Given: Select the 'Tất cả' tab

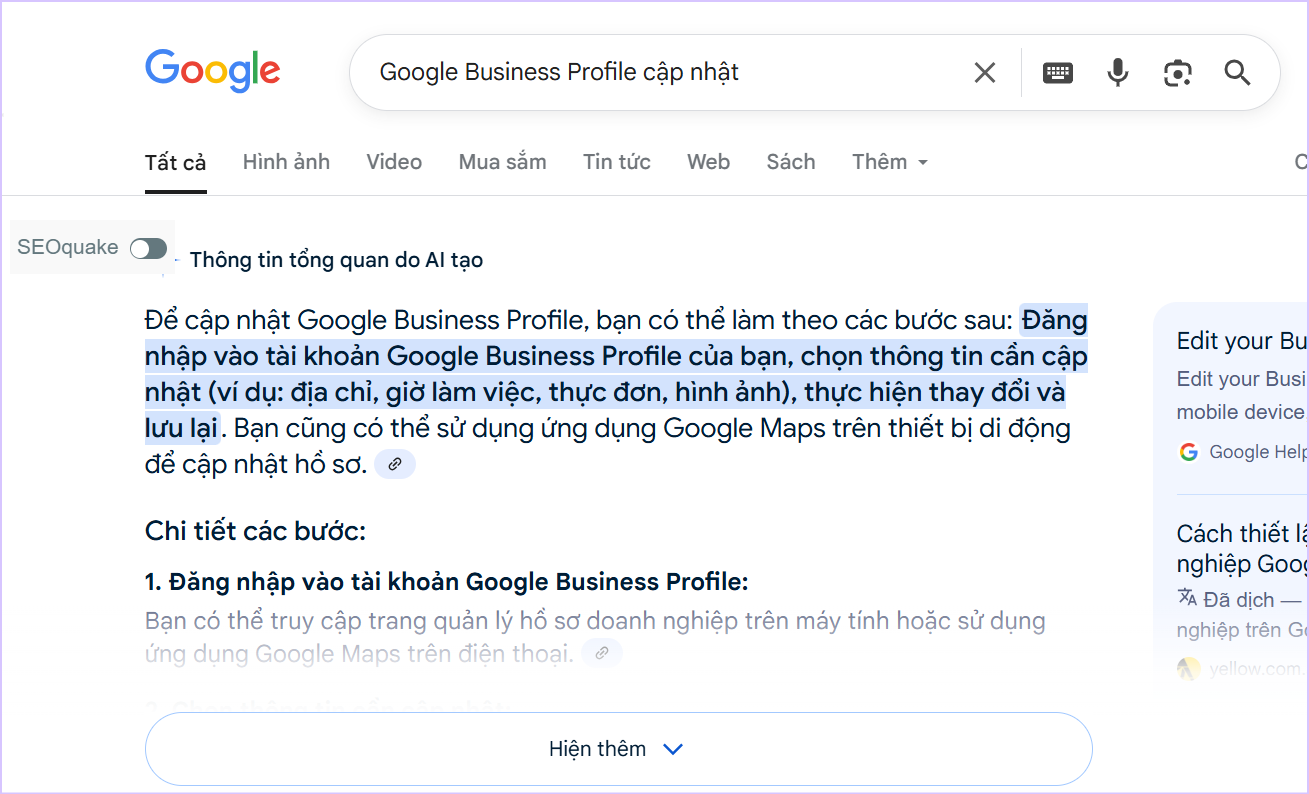Looking at the screenshot, I should click(175, 162).
